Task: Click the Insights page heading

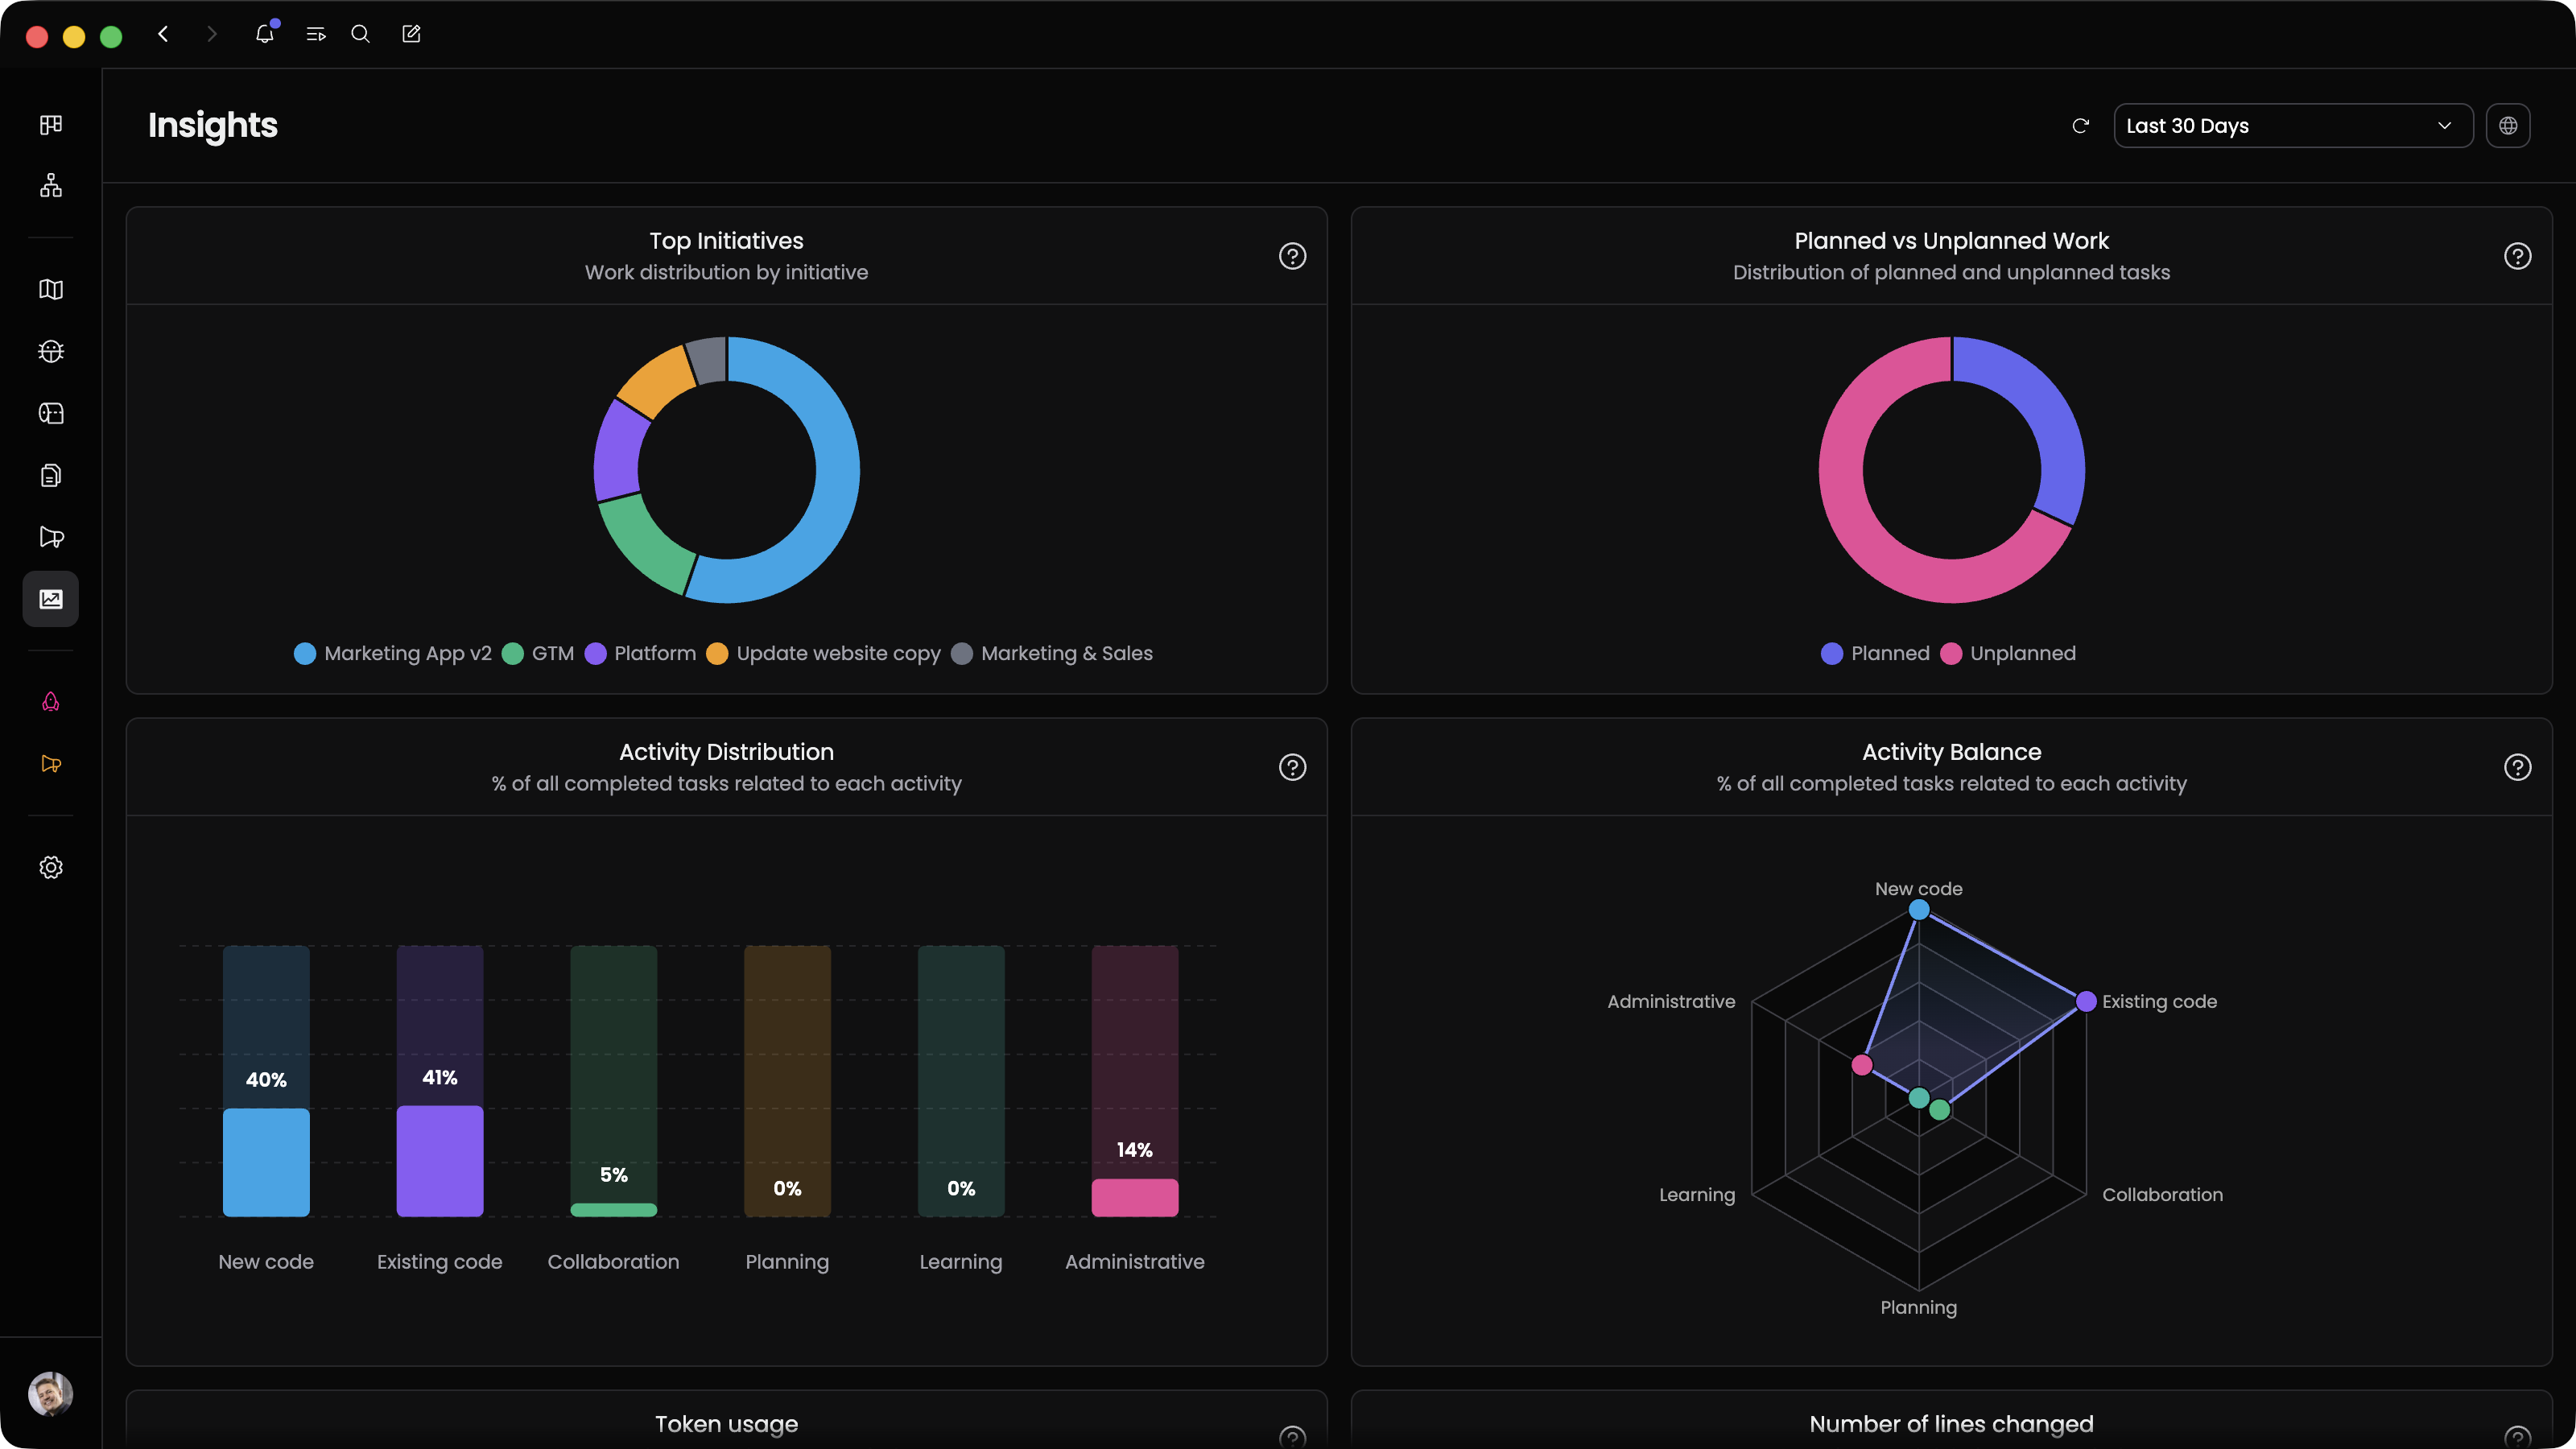Action: (x=213, y=125)
